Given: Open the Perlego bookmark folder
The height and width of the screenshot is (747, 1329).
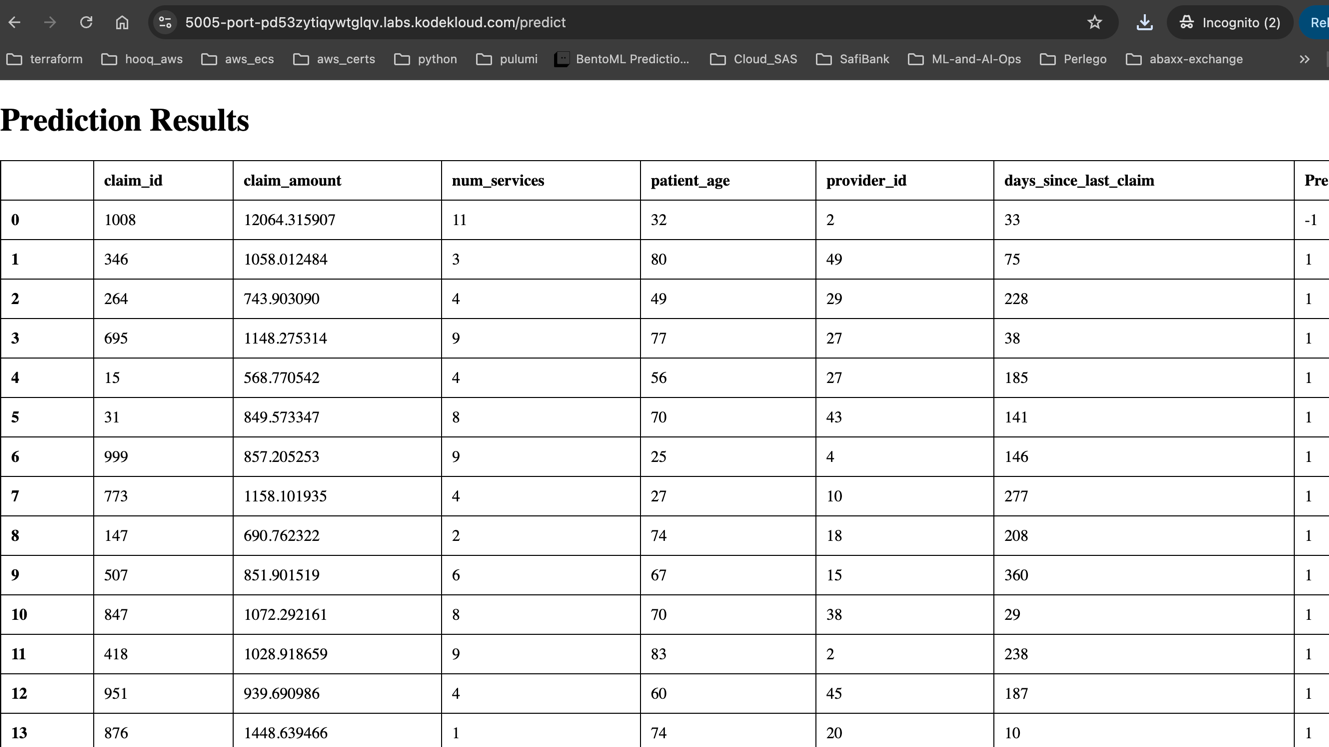Looking at the screenshot, I should [x=1073, y=59].
